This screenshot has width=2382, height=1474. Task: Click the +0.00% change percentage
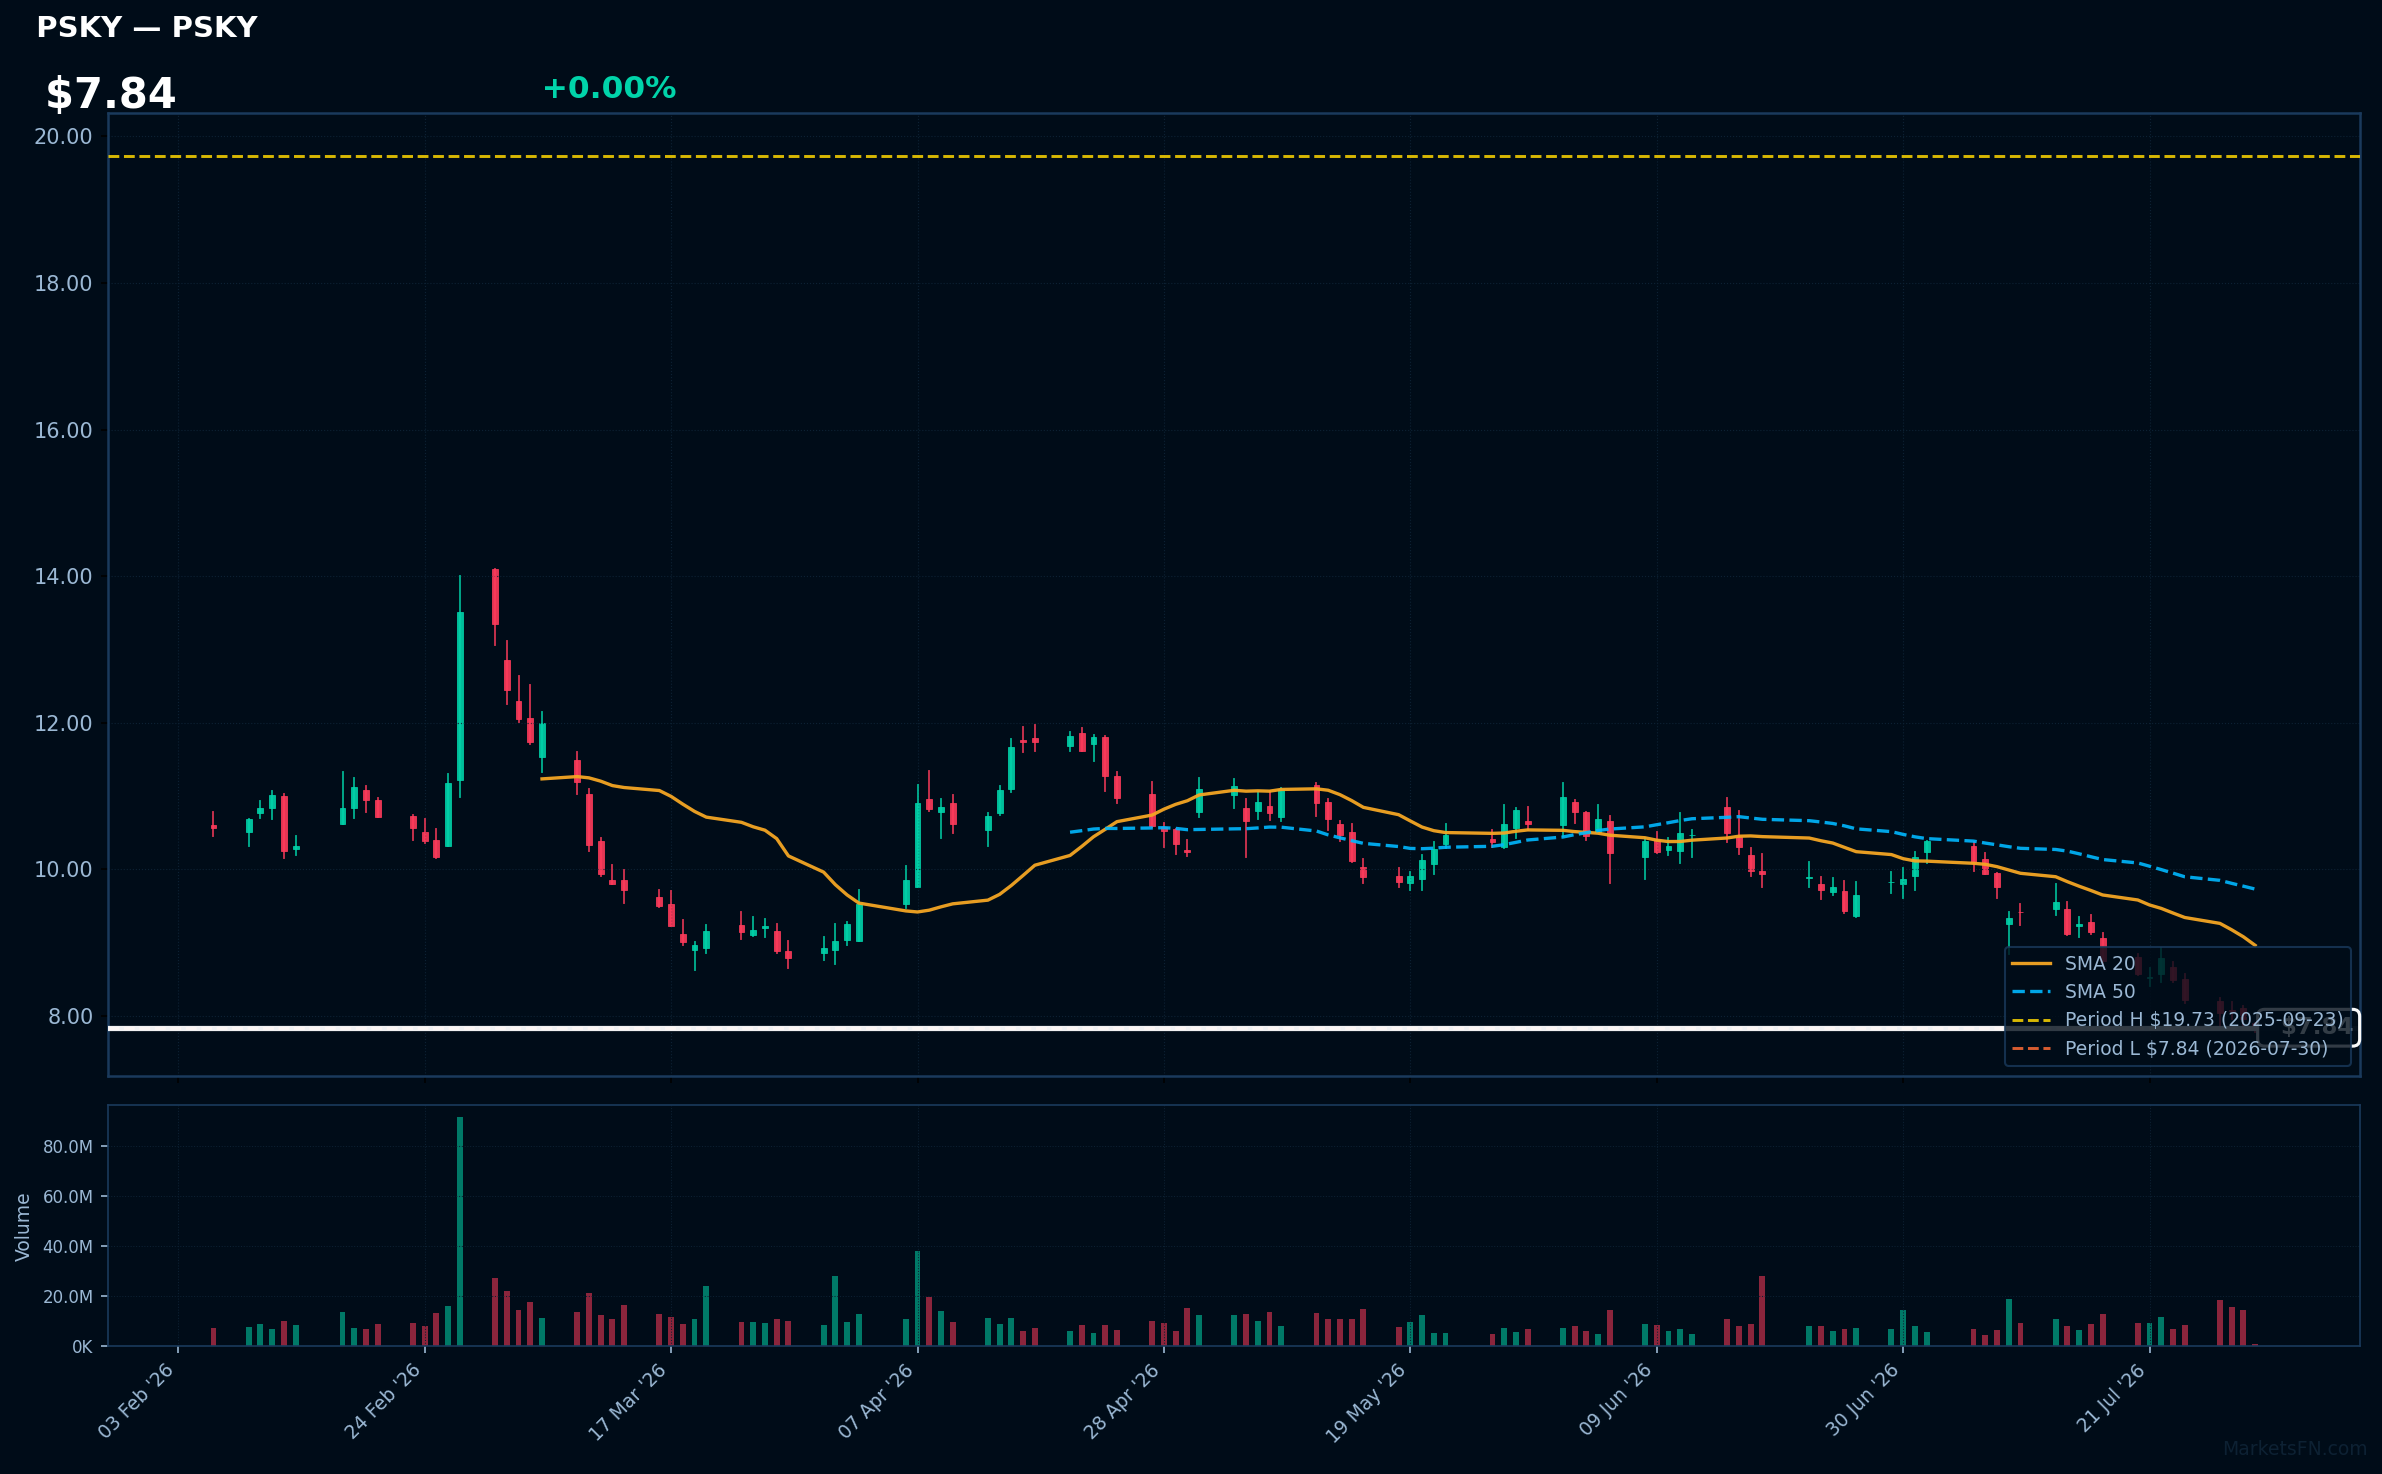point(609,88)
